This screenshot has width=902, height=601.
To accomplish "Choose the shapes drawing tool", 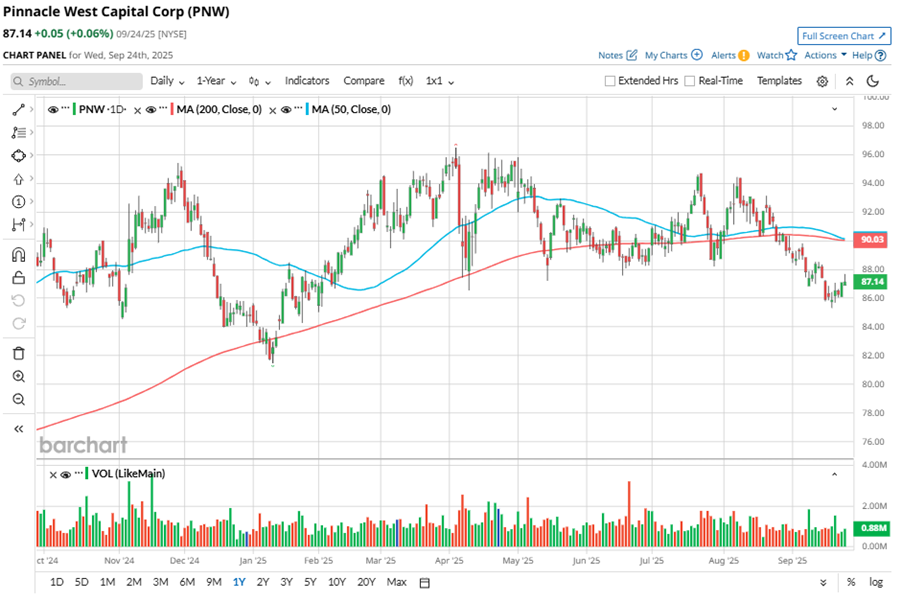I will pos(18,155).
